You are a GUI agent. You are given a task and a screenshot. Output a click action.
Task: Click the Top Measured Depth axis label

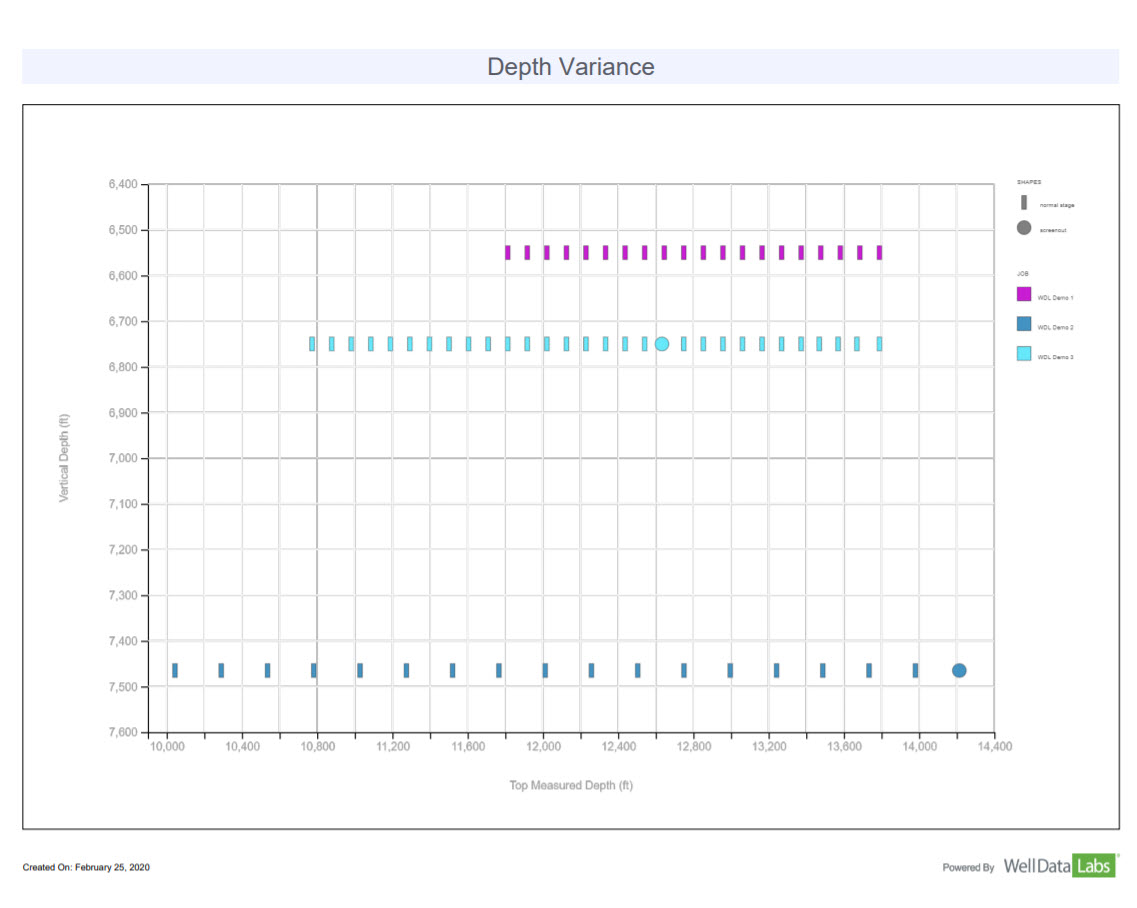pyautogui.click(x=570, y=786)
